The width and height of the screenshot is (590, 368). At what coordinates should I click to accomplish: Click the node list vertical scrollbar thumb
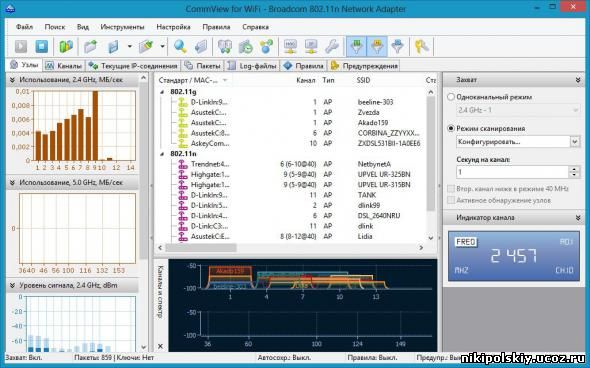click(430, 154)
